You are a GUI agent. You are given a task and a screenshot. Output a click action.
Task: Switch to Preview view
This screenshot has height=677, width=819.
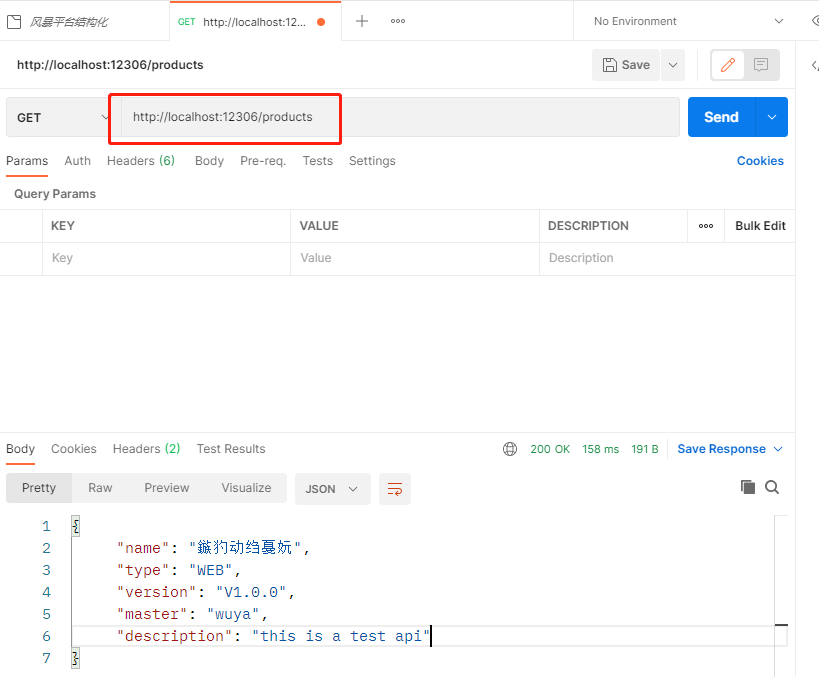[167, 488]
